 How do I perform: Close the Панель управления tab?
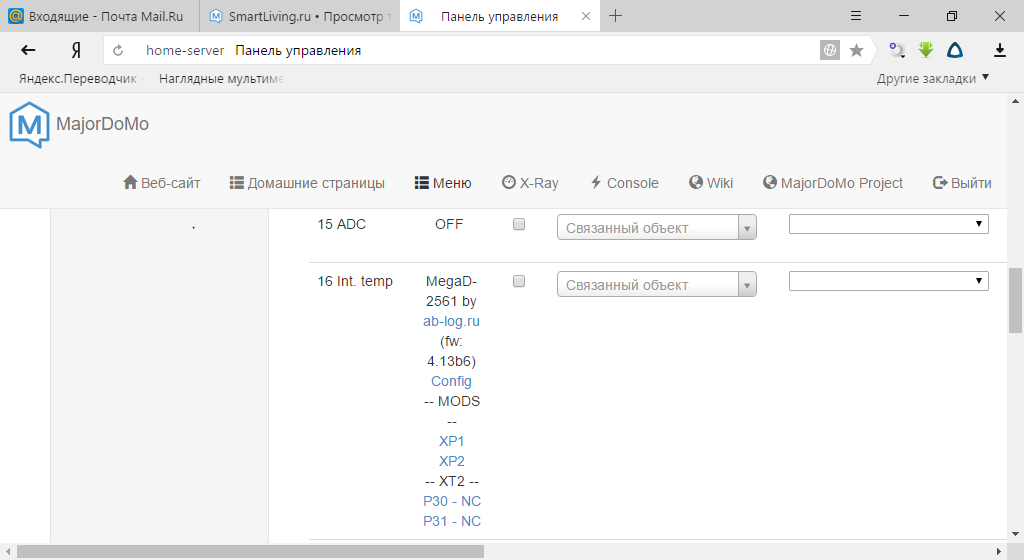(586, 16)
